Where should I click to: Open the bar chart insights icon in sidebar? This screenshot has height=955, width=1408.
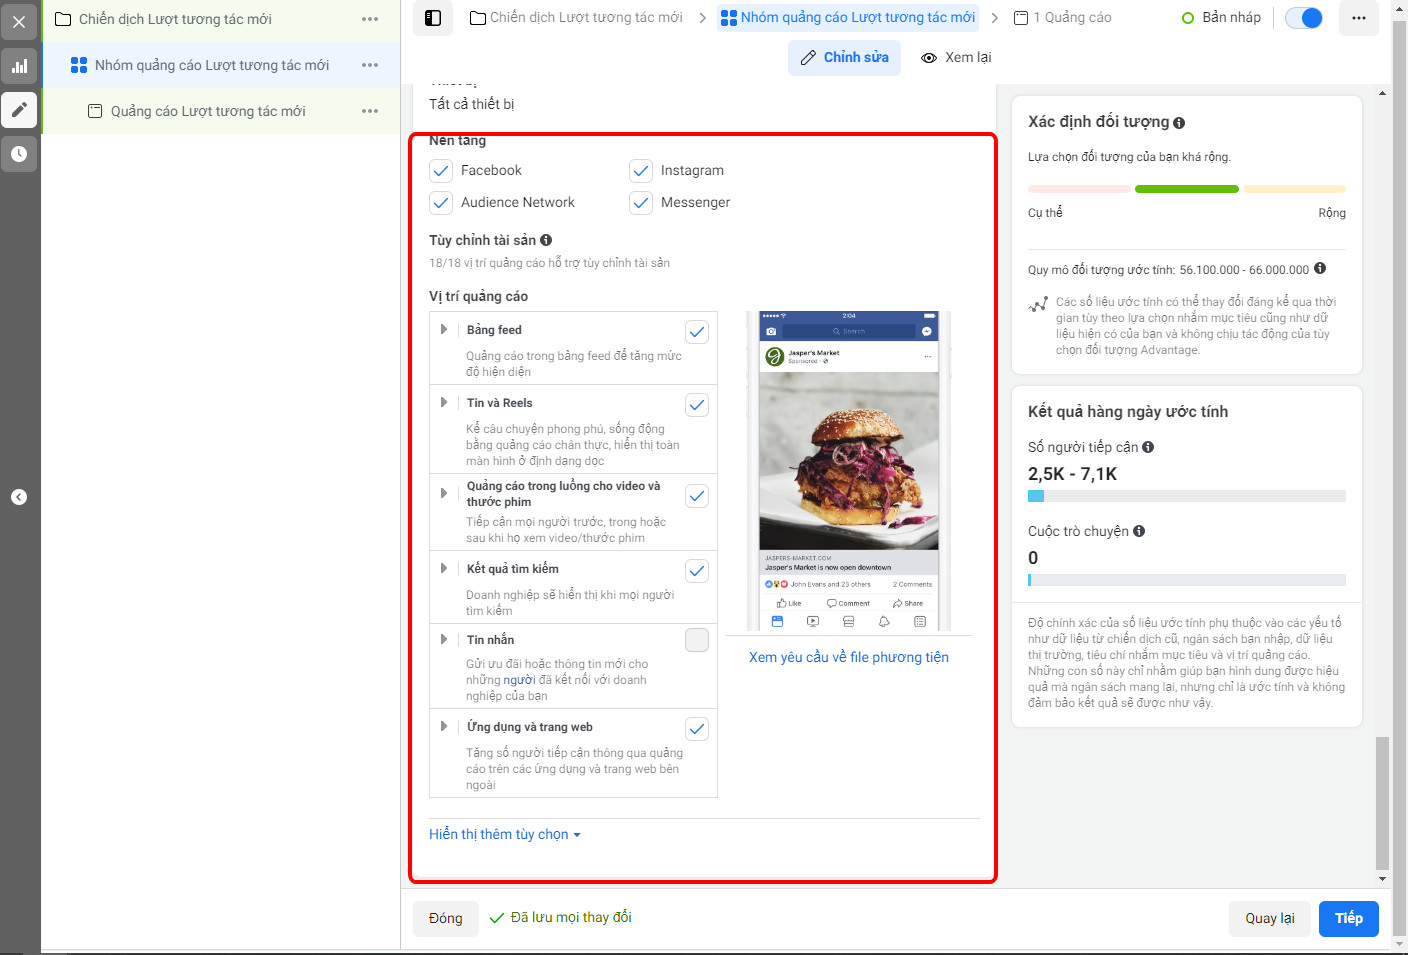(19, 66)
